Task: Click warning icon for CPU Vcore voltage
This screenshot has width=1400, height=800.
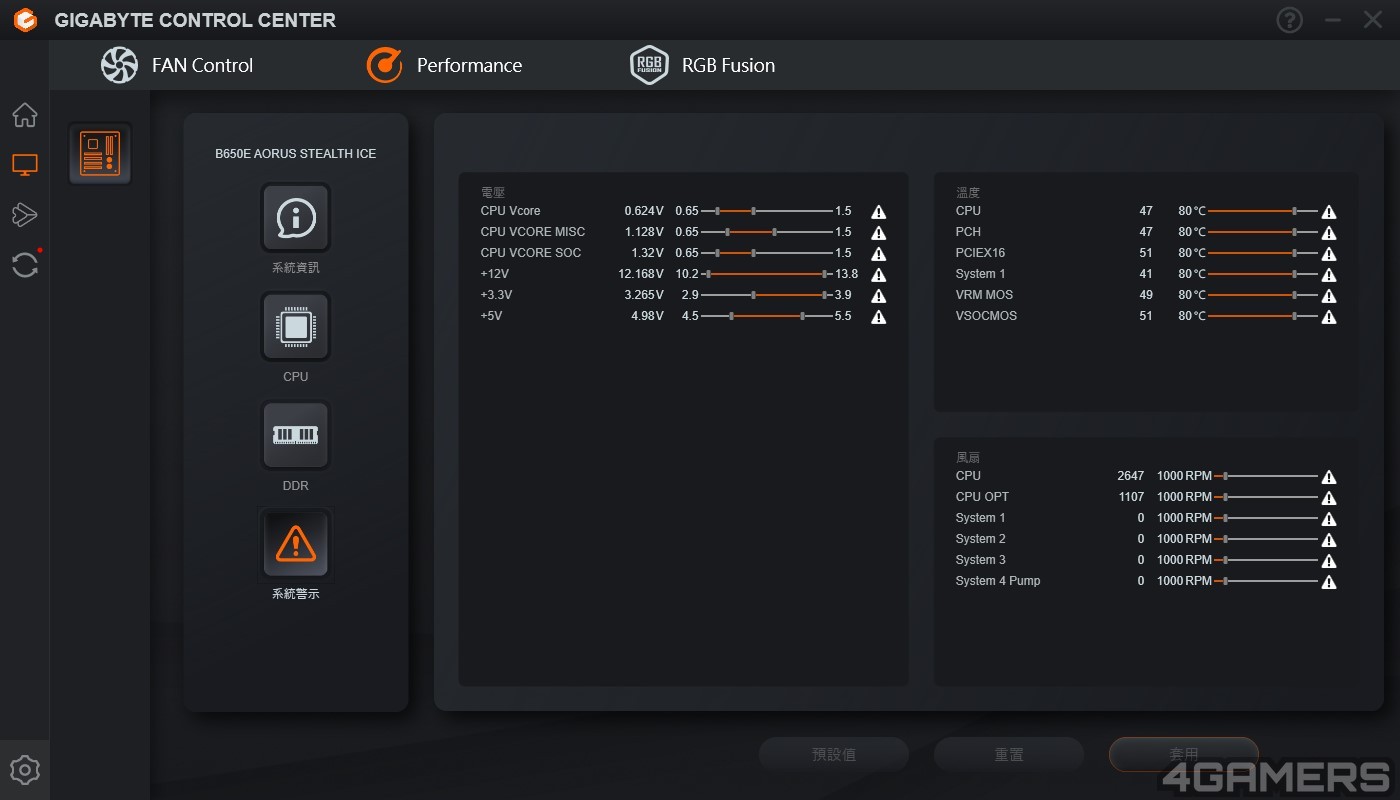Action: 879,212
